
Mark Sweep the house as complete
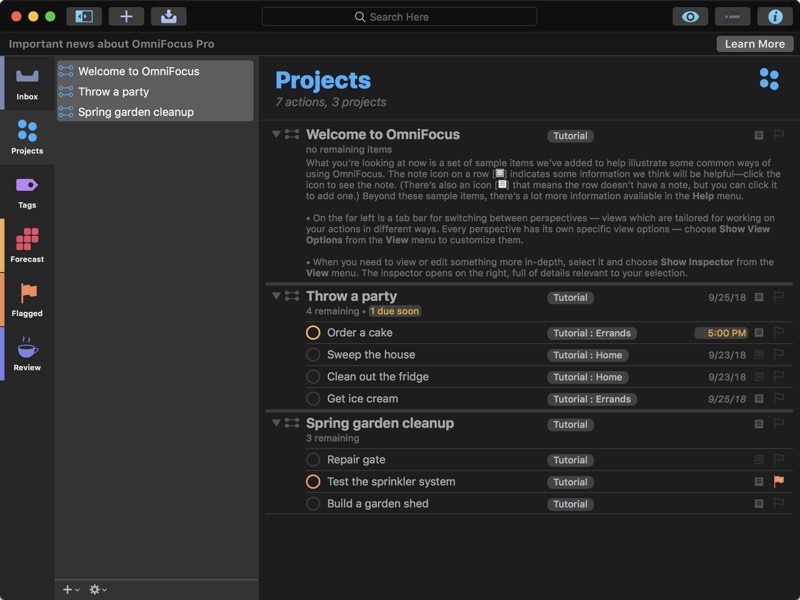click(x=313, y=355)
